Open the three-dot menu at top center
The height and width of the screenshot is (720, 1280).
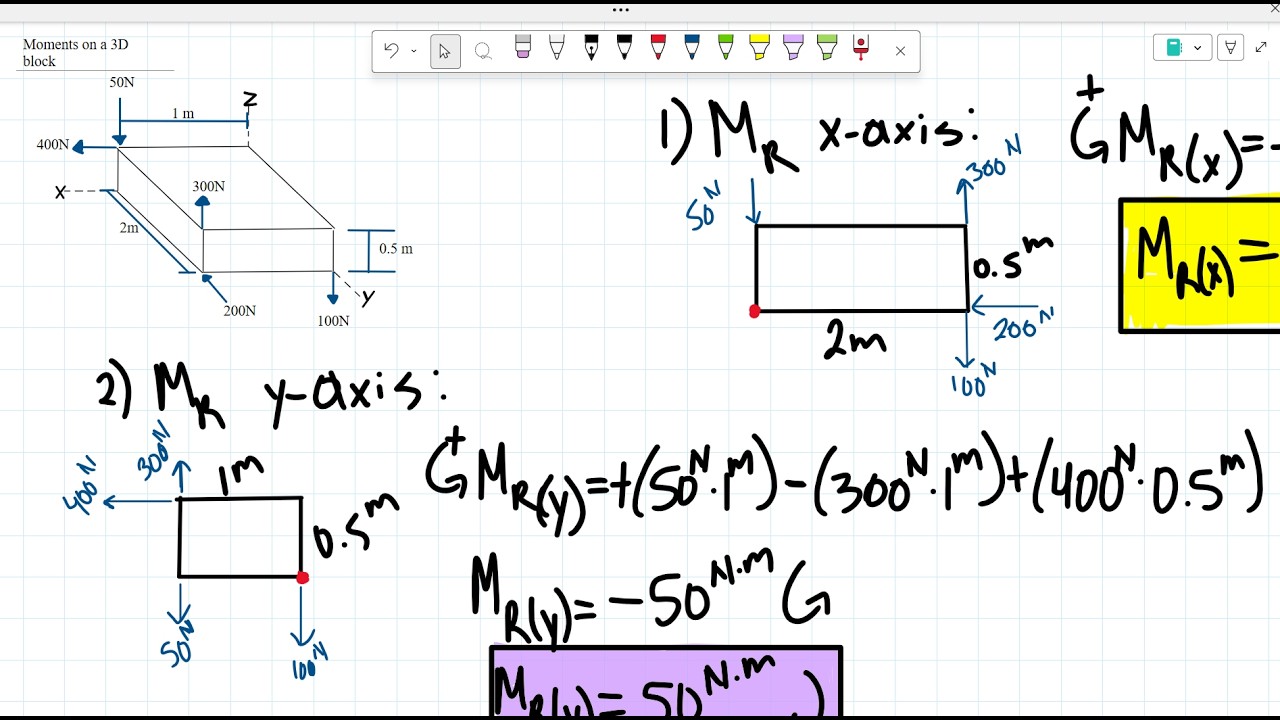click(621, 10)
